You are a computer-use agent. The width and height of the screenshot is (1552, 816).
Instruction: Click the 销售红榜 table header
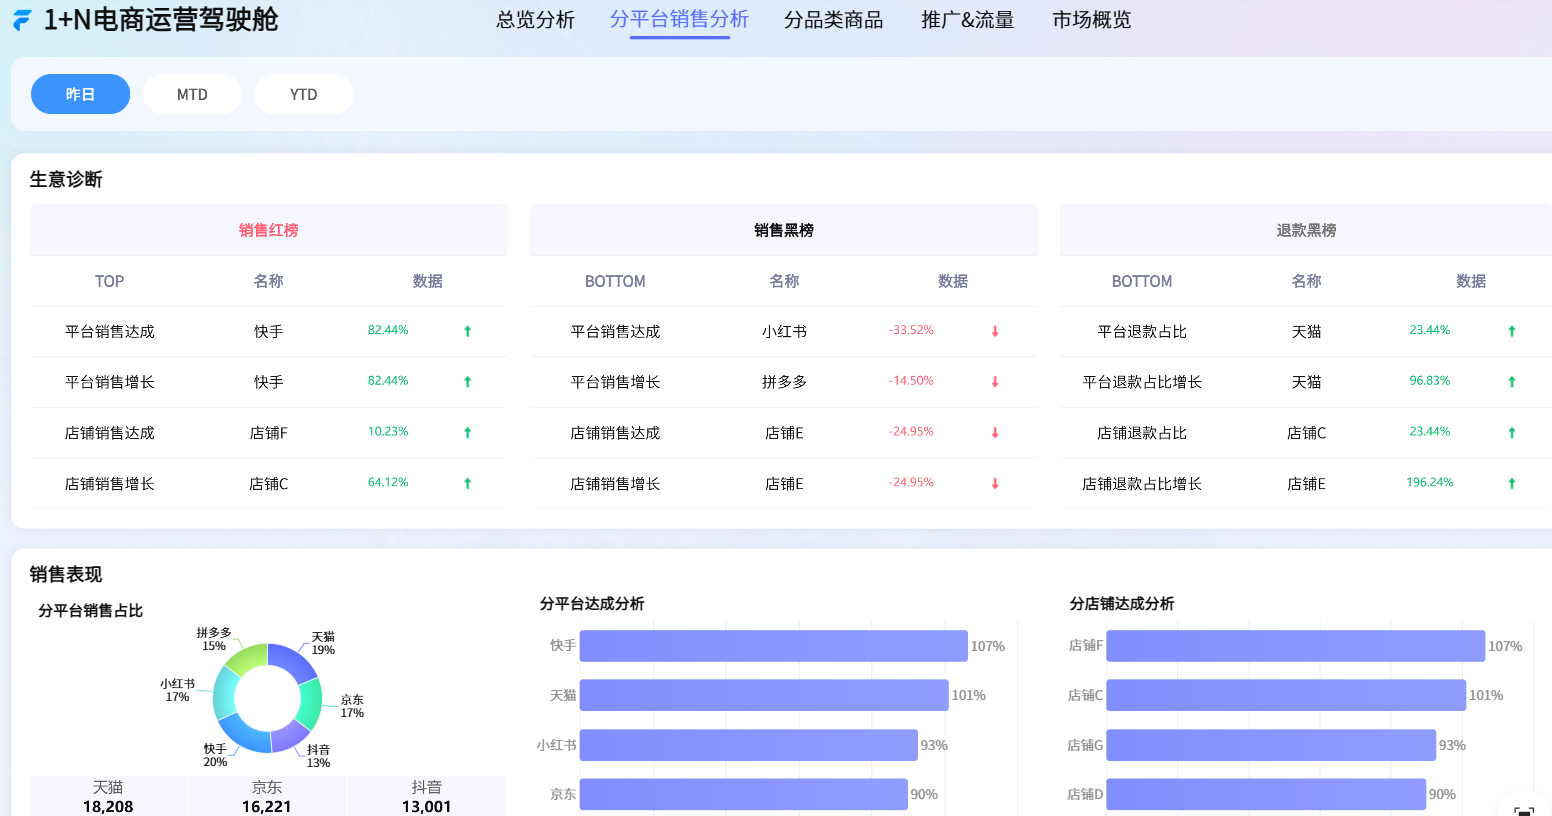pos(268,230)
